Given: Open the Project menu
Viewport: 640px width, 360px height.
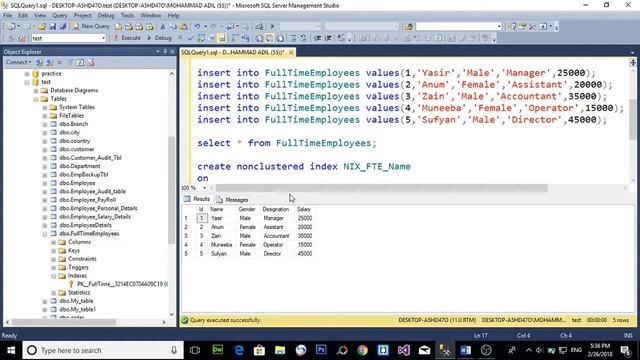Looking at the screenshot, I should coord(82,16).
